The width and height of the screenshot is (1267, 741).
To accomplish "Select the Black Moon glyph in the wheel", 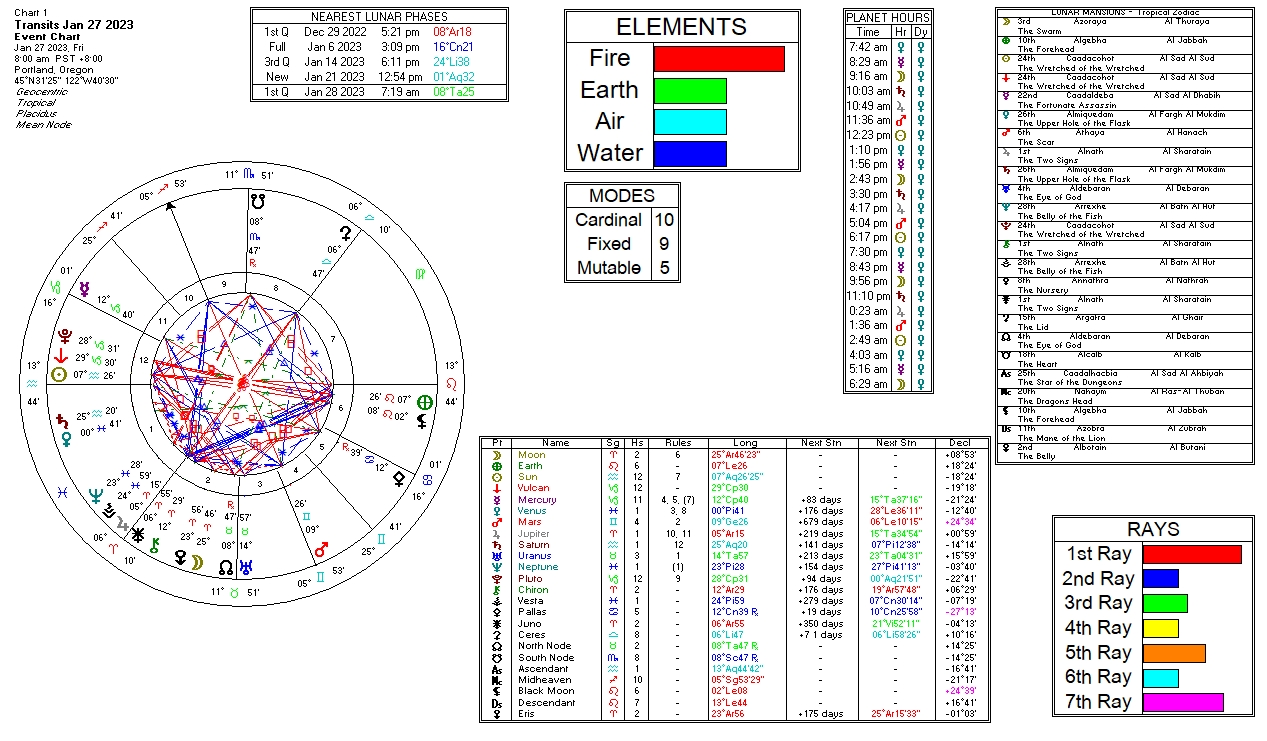I will [423, 421].
